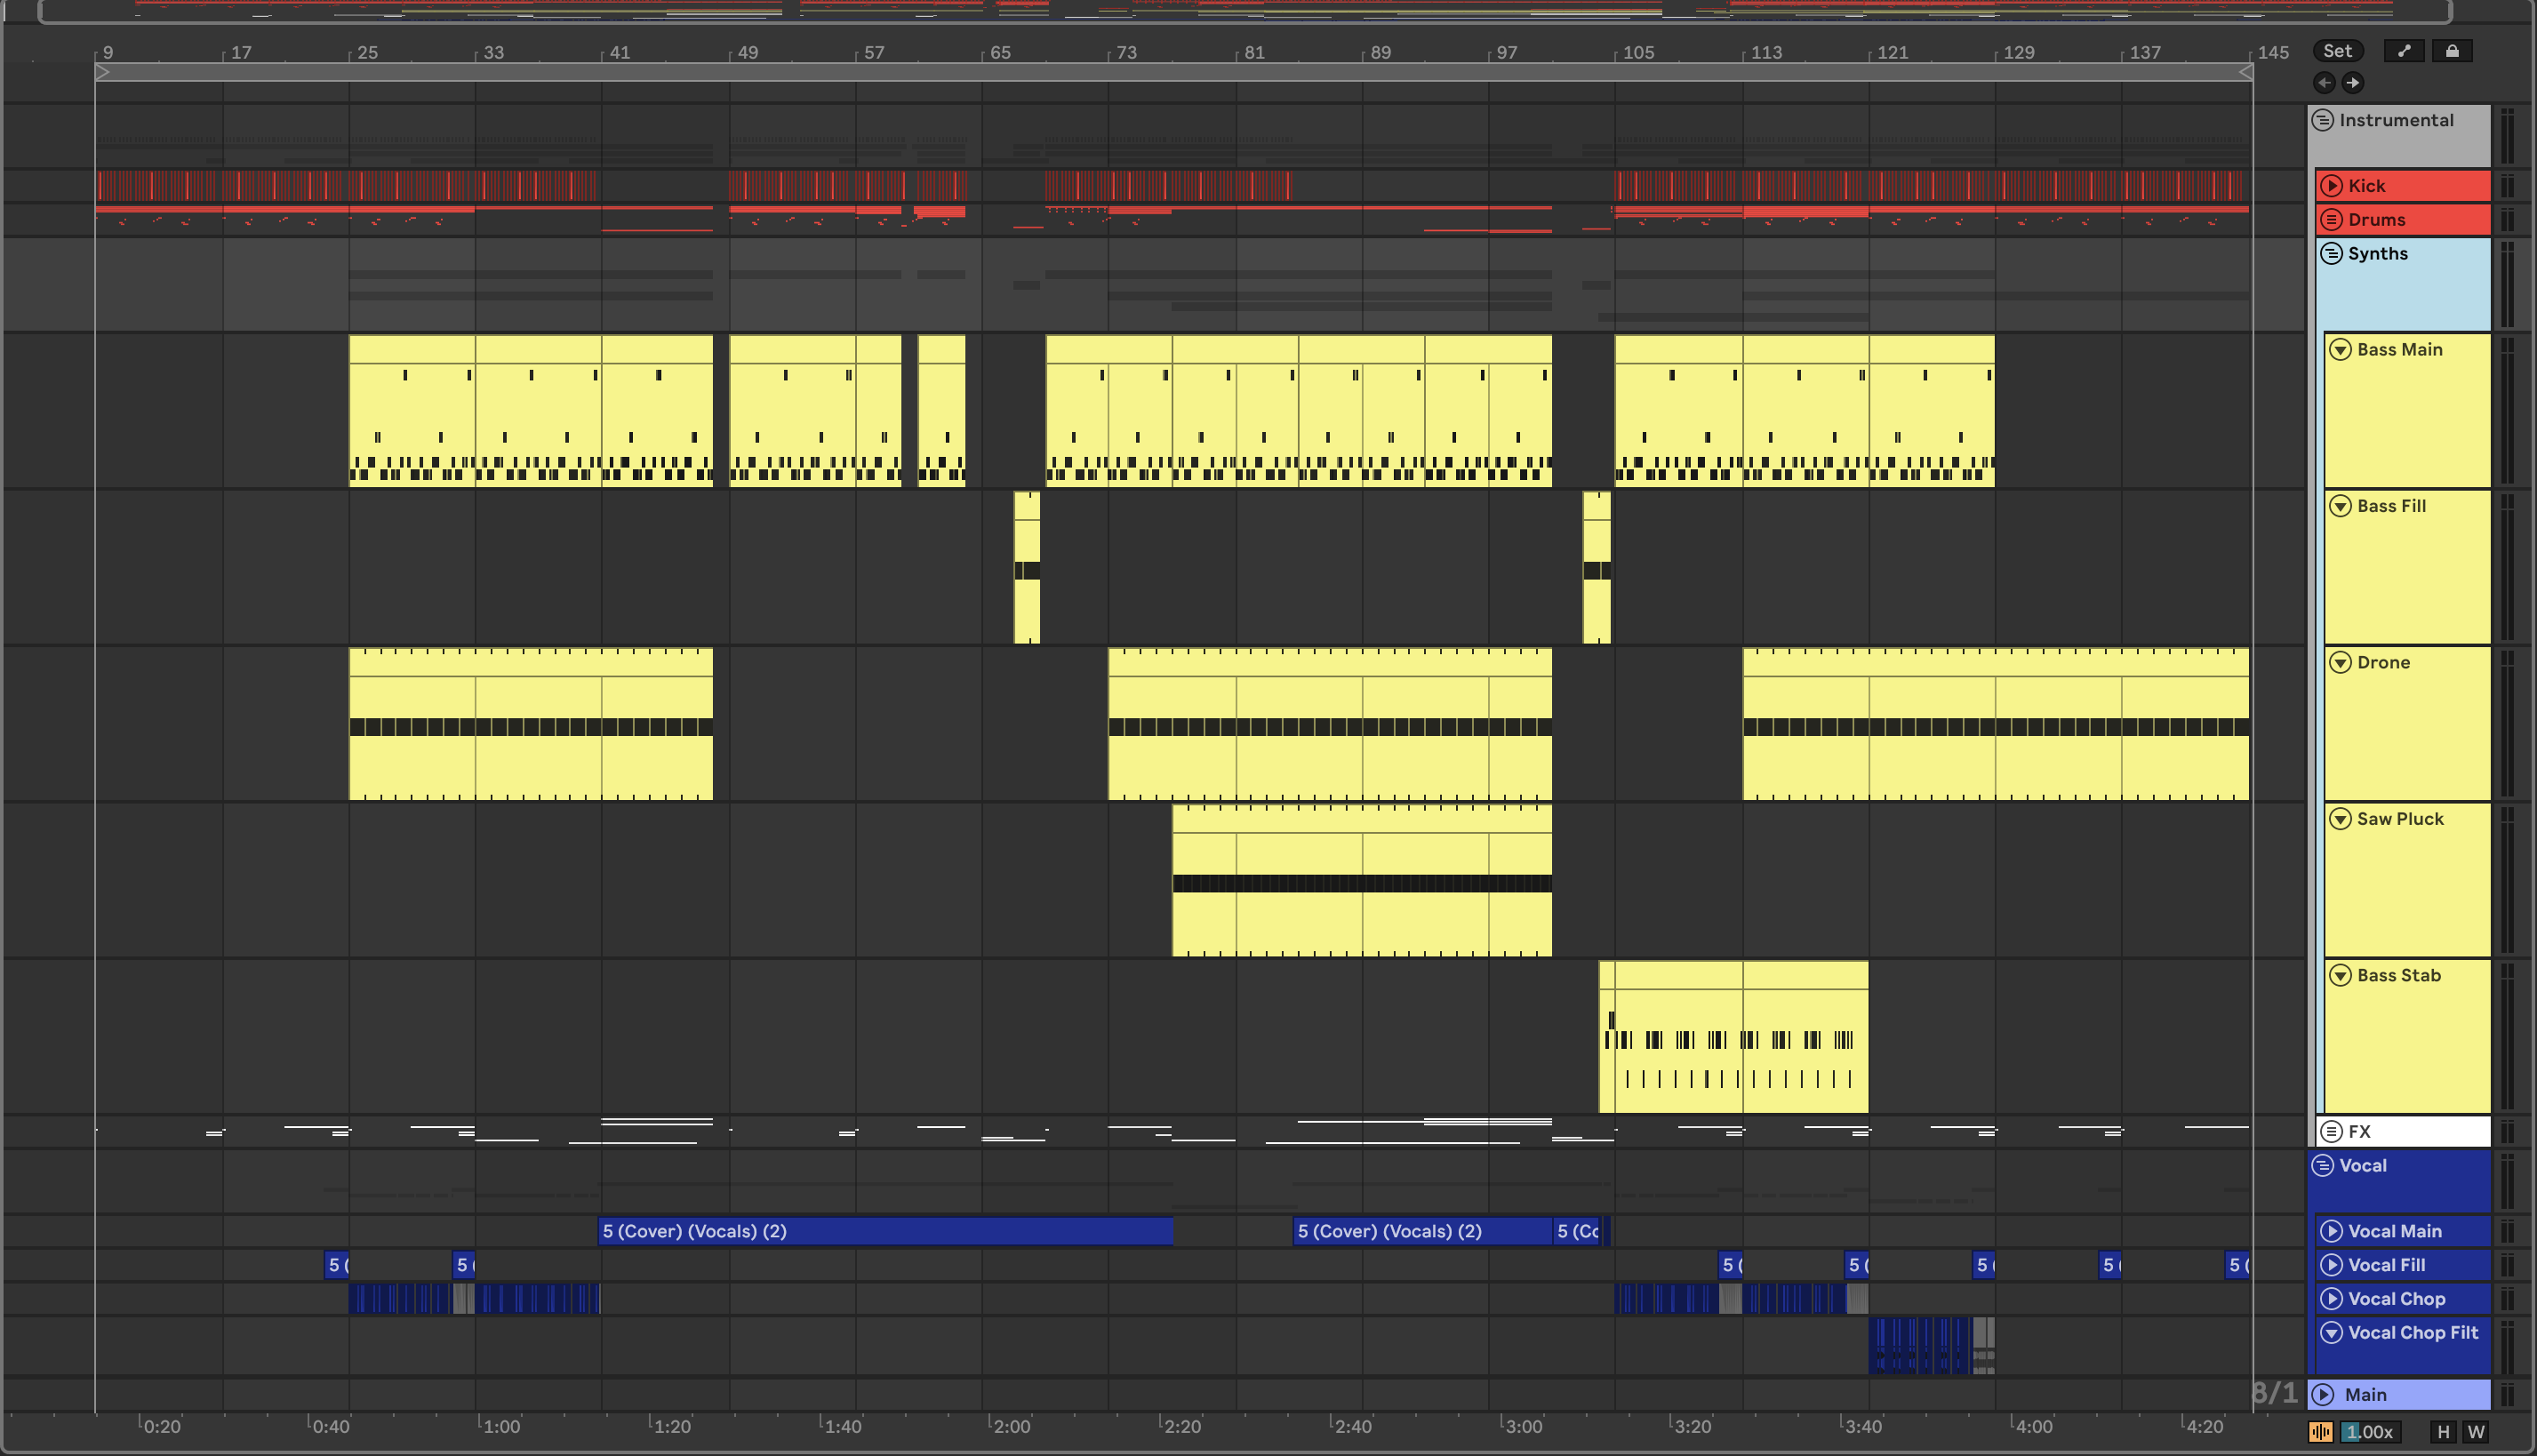Select last Vocal Fill clip near bar 143
Viewport: 2537px width, 1456px height.
2238,1265
